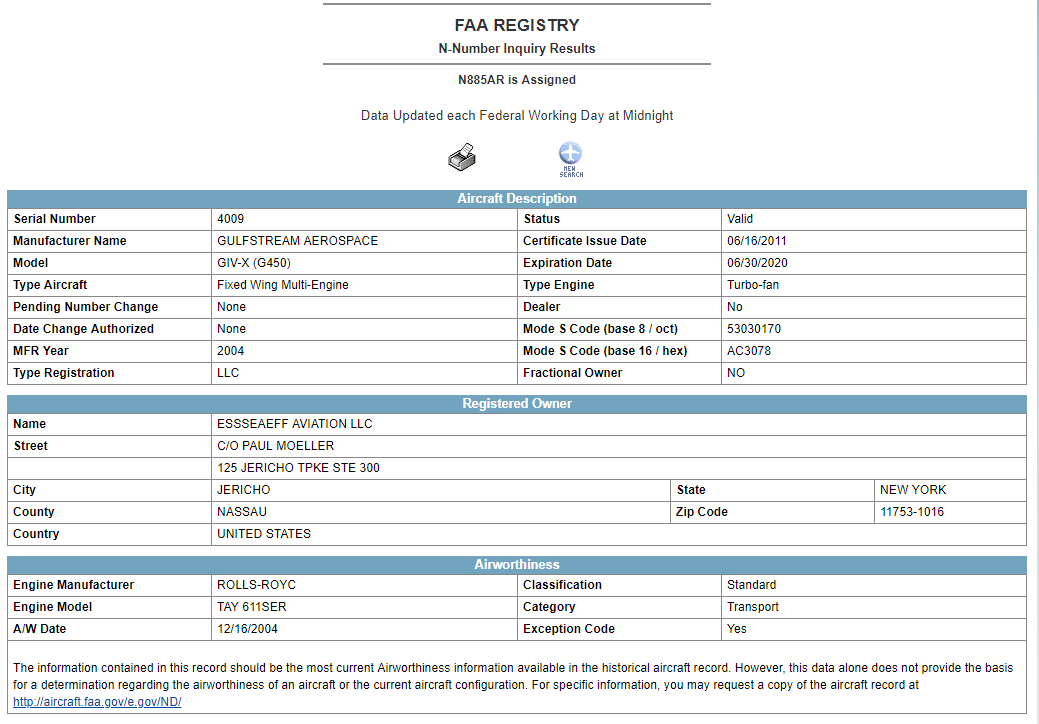Click Fixed Wing Multi-Engine aircraft type
1039x724 pixels.
point(283,284)
